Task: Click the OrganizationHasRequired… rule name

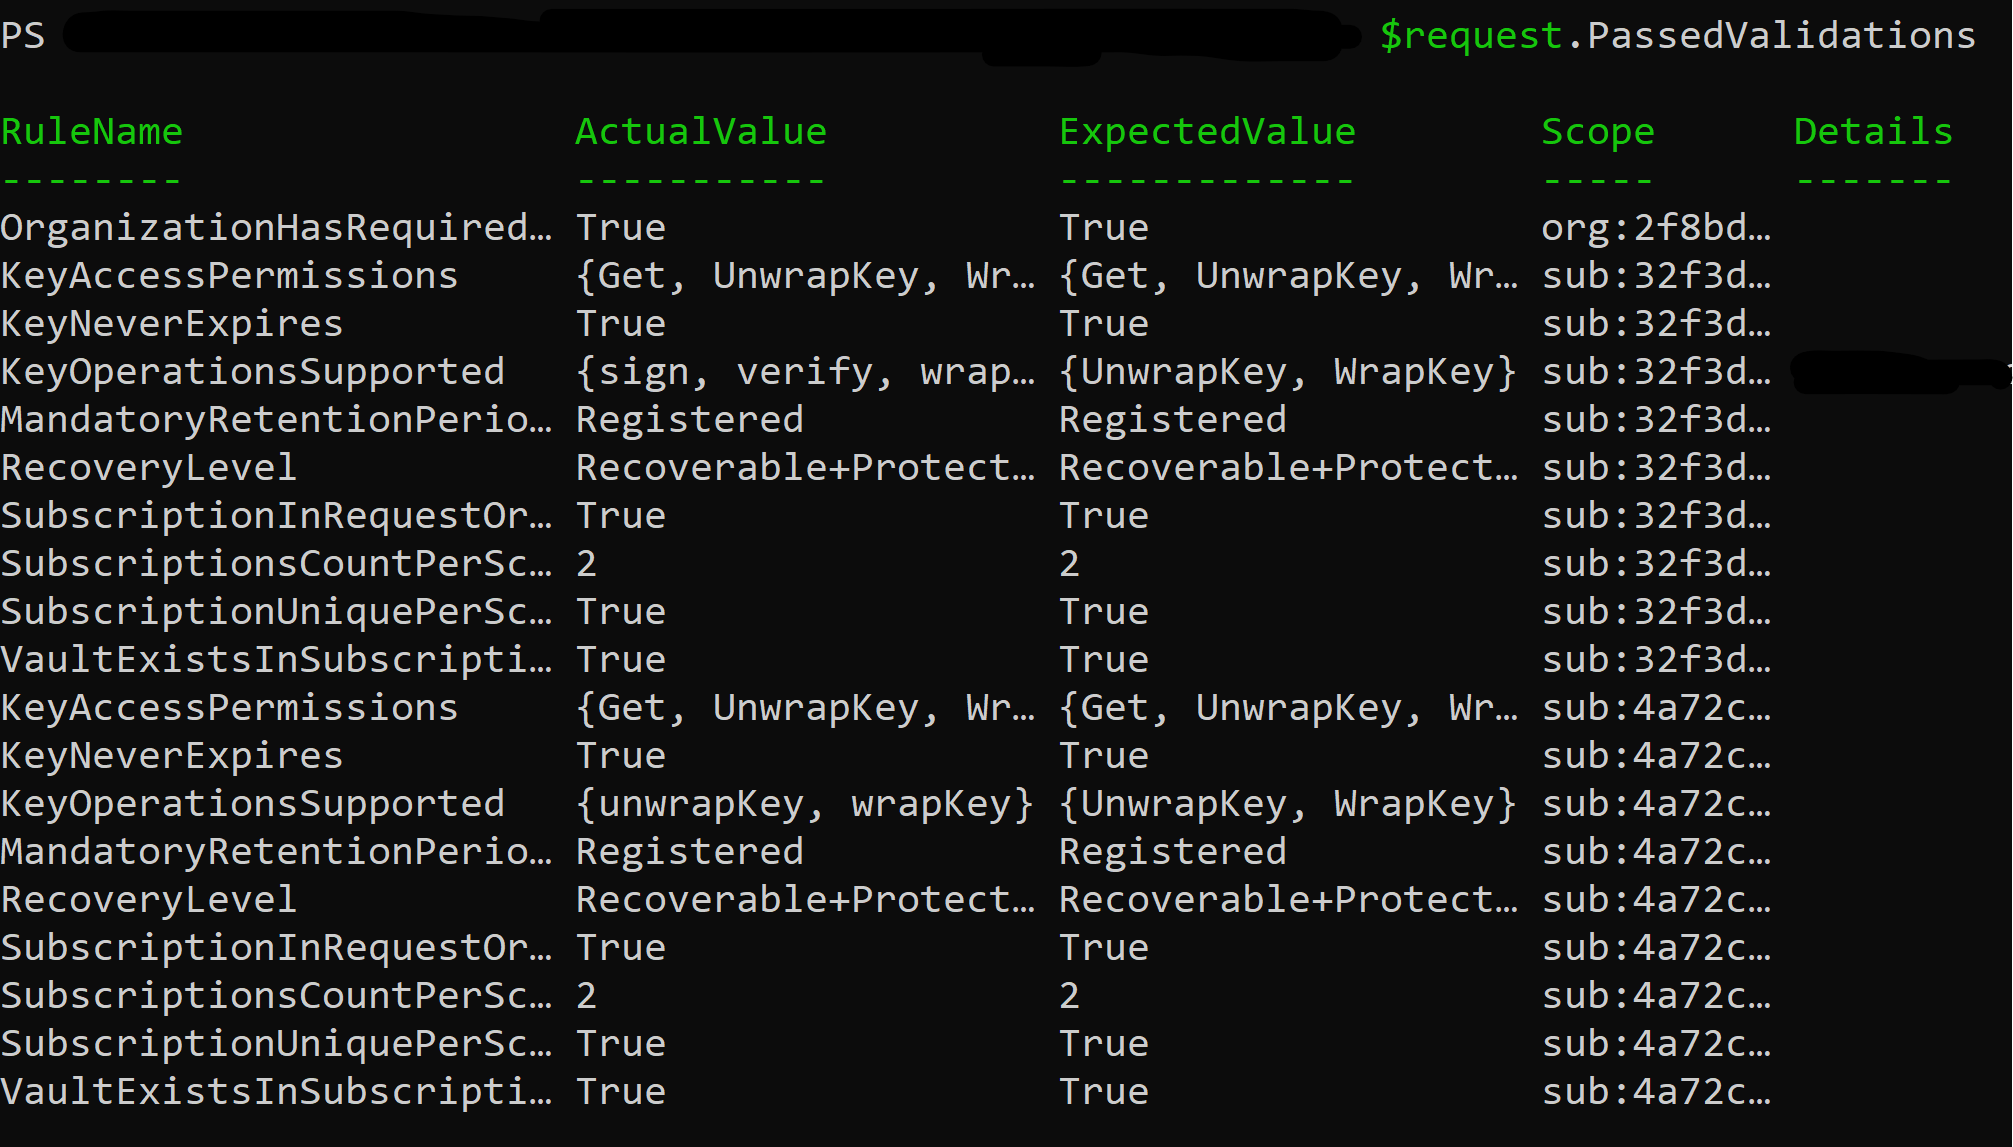Action: click(277, 227)
